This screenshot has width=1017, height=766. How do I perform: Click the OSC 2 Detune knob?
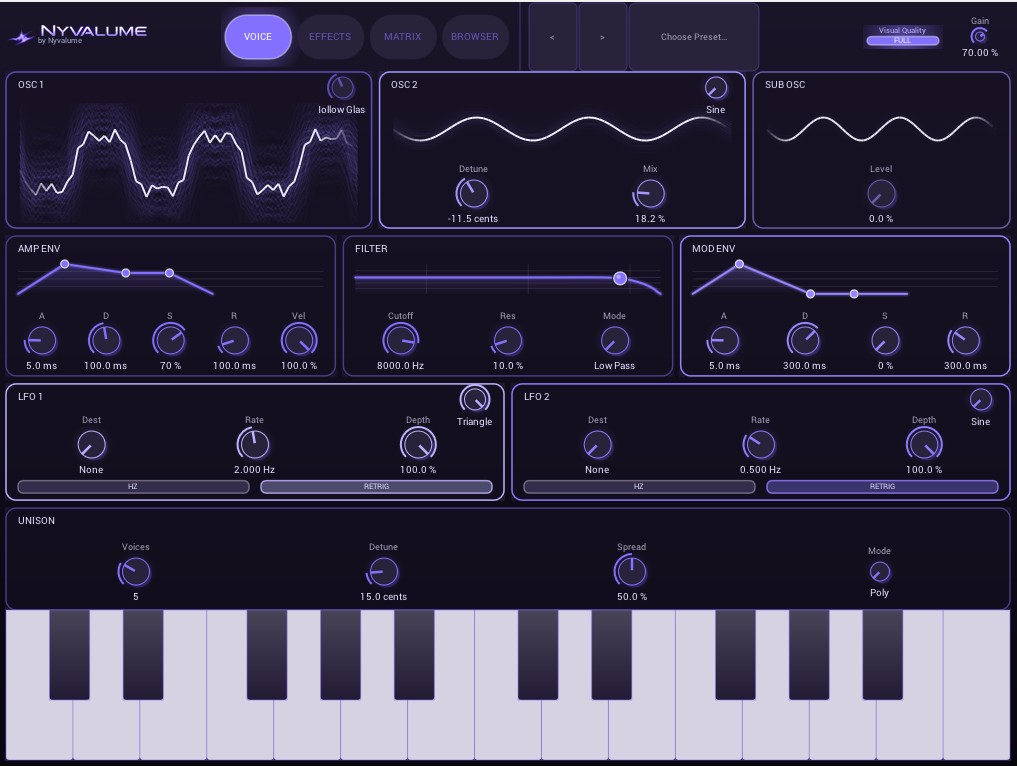(x=473, y=193)
